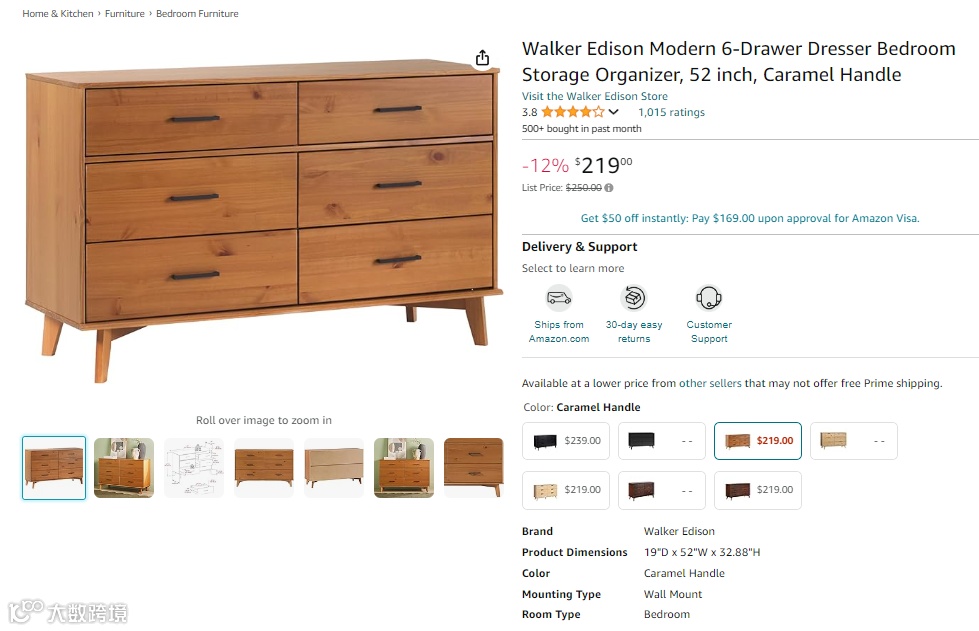Click the list price info icon
This screenshot has height=631, width=979.
[x=609, y=187]
